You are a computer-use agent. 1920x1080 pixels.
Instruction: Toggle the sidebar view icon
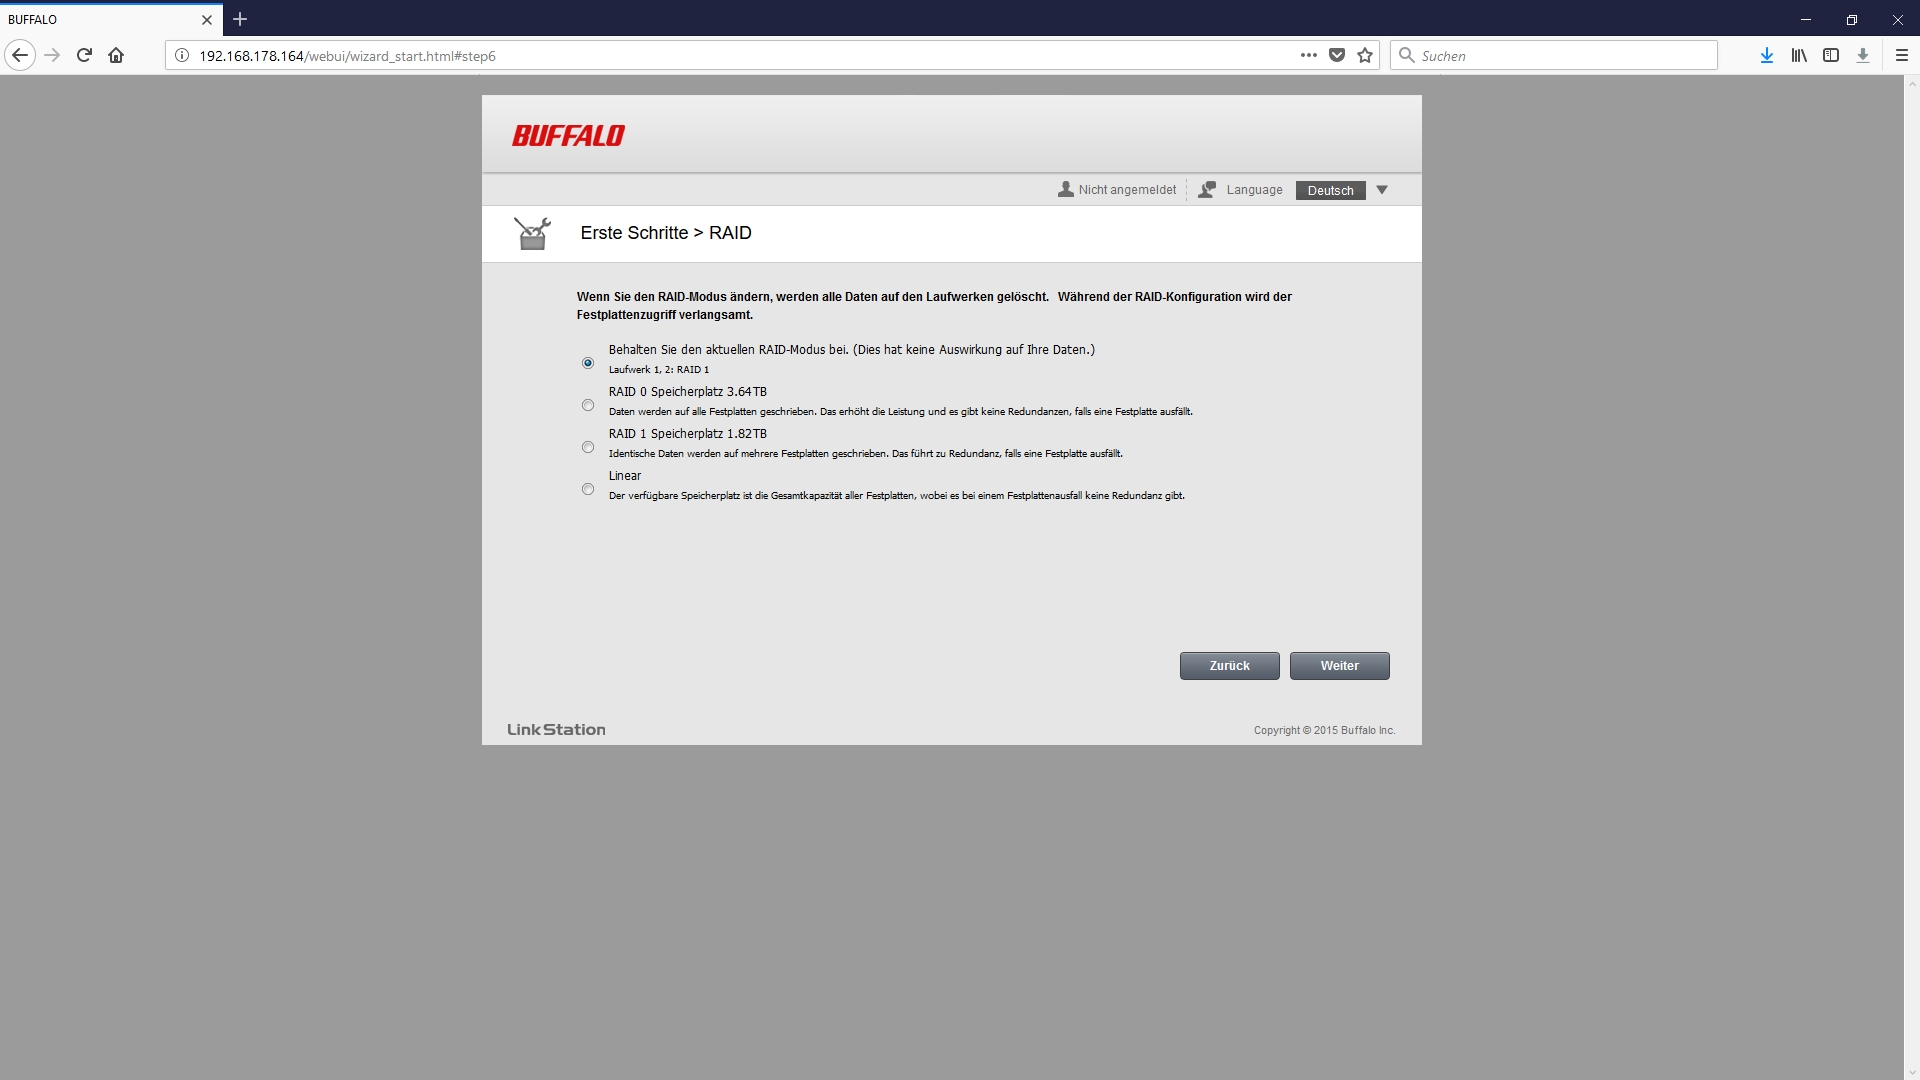tap(1831, 56)
